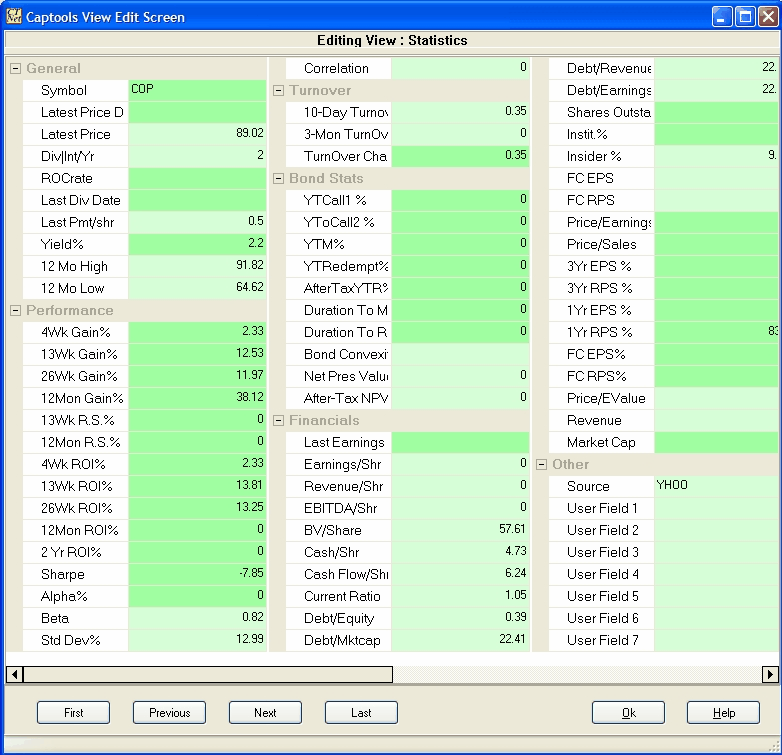Image resolution: width=782 pixels, height=755 pixels.
Task: Jump to the Last record
Action: 361,713
